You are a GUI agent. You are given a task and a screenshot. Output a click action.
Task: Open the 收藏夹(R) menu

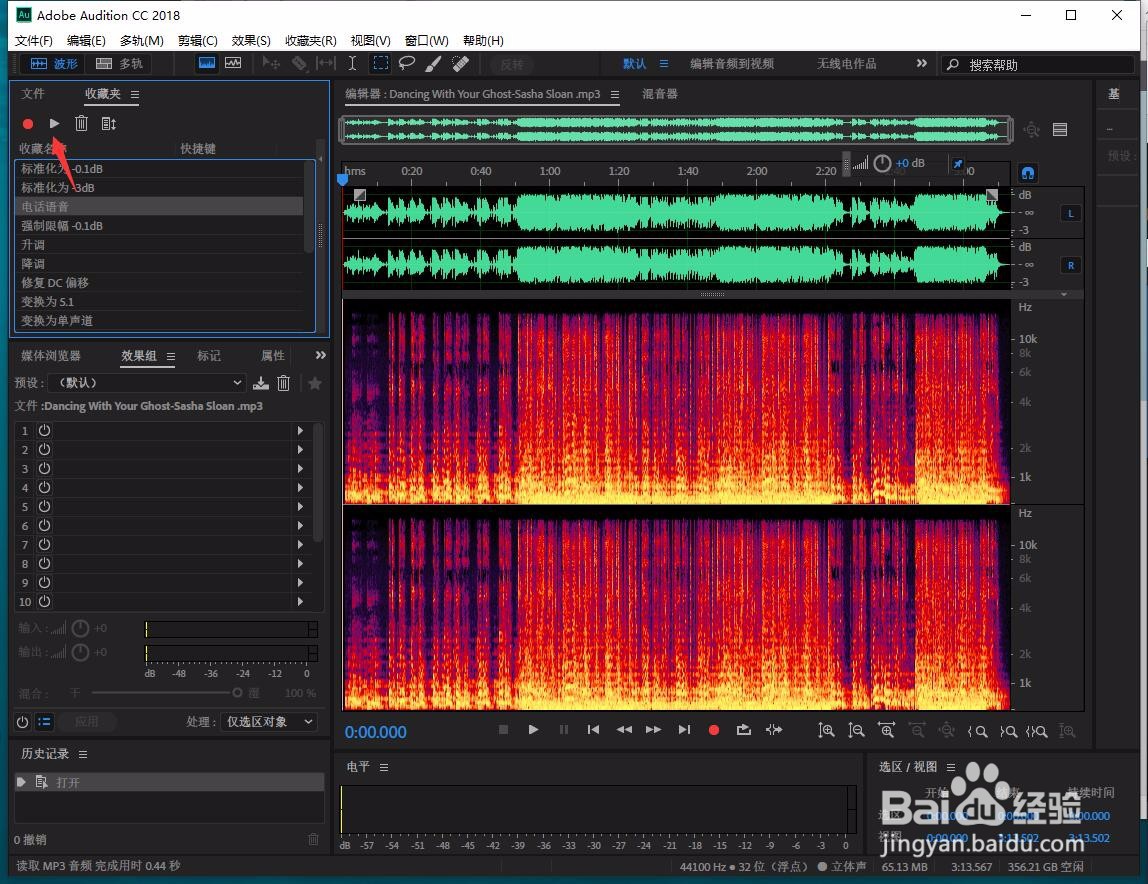tap(311, 40)
